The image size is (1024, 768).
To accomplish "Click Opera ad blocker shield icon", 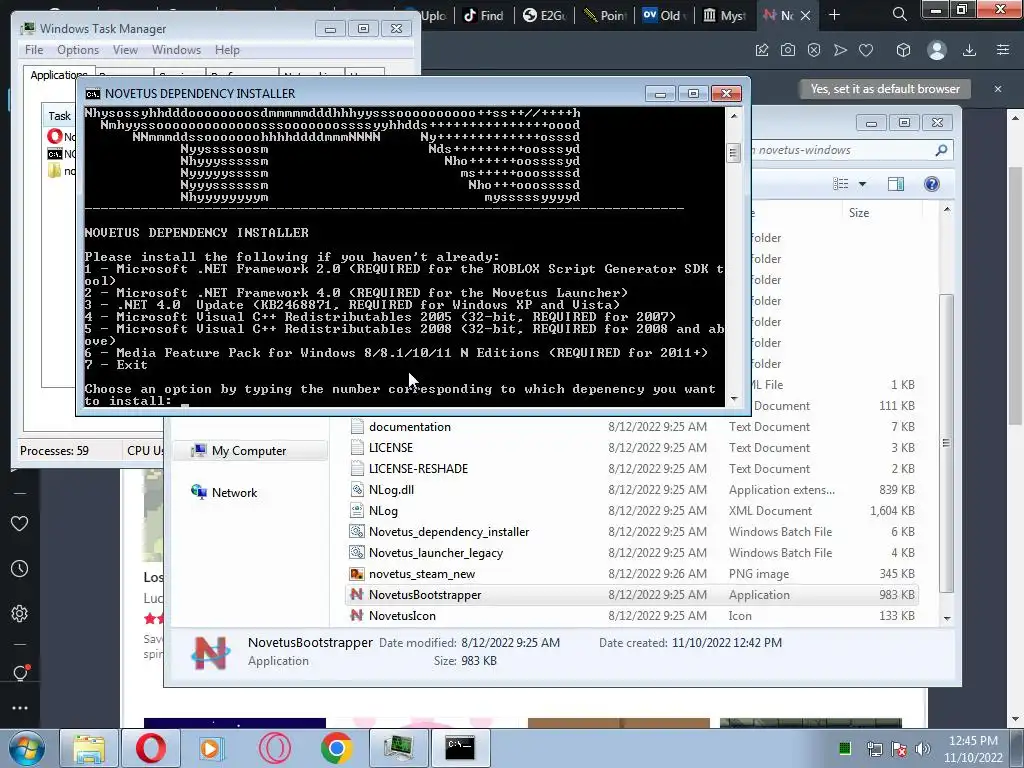I will tap(814, 50).
